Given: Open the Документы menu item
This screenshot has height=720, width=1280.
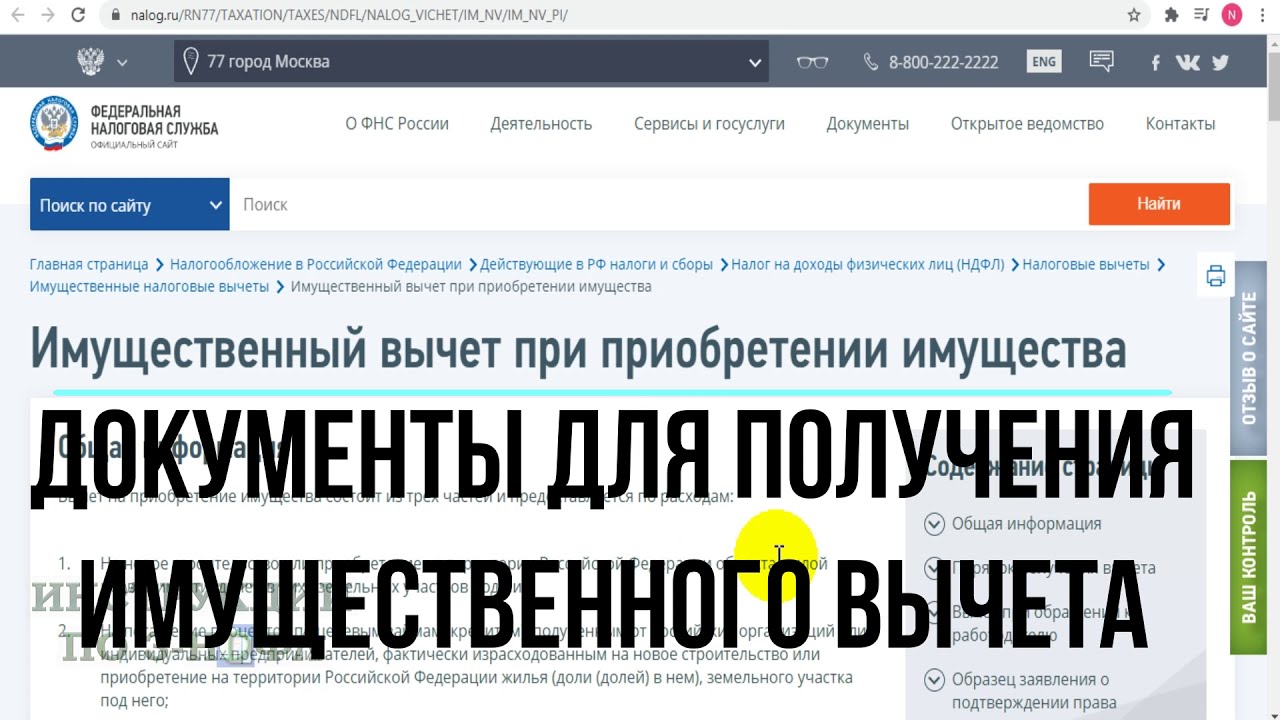Looking at the screenshot, I should tap(867, 124).
